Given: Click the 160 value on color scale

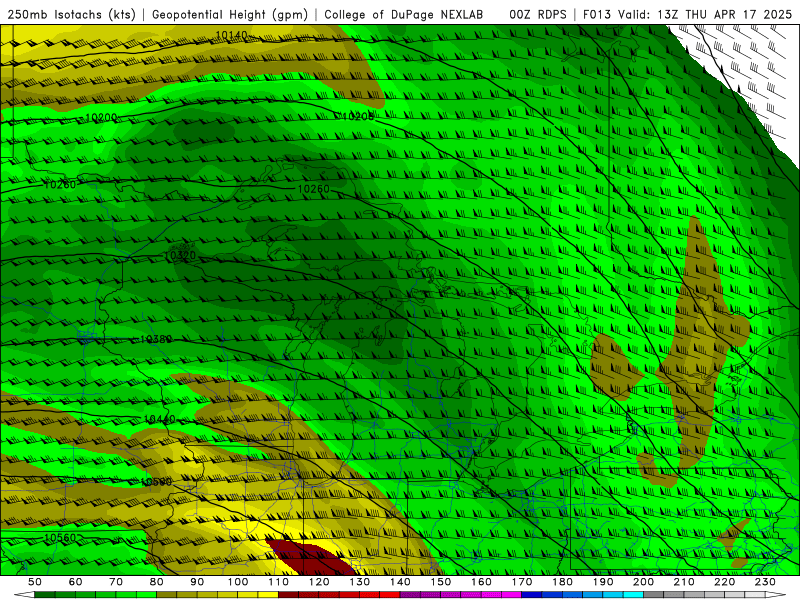Looking at the screenshot, I should click(481, 582).
